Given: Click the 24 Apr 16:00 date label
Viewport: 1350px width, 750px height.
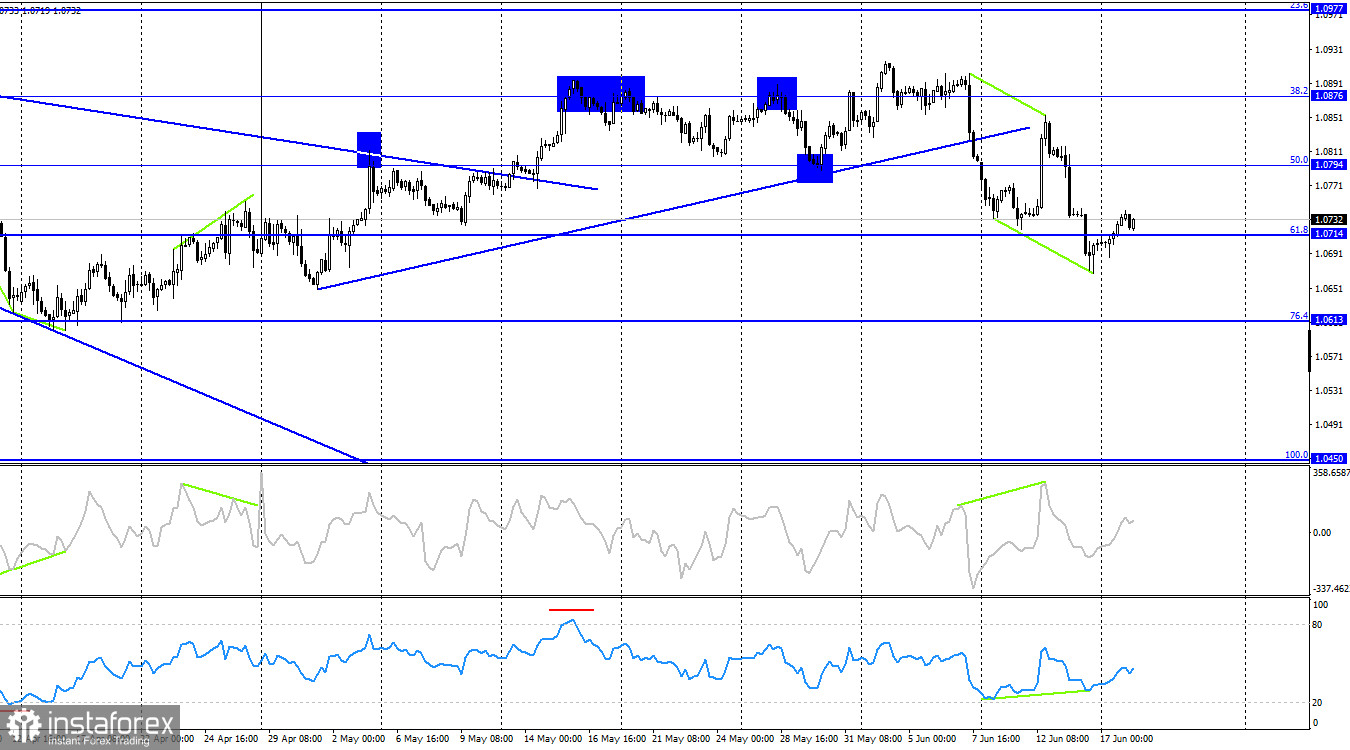Looking at the screenshot, I should (x=232, y=740).
